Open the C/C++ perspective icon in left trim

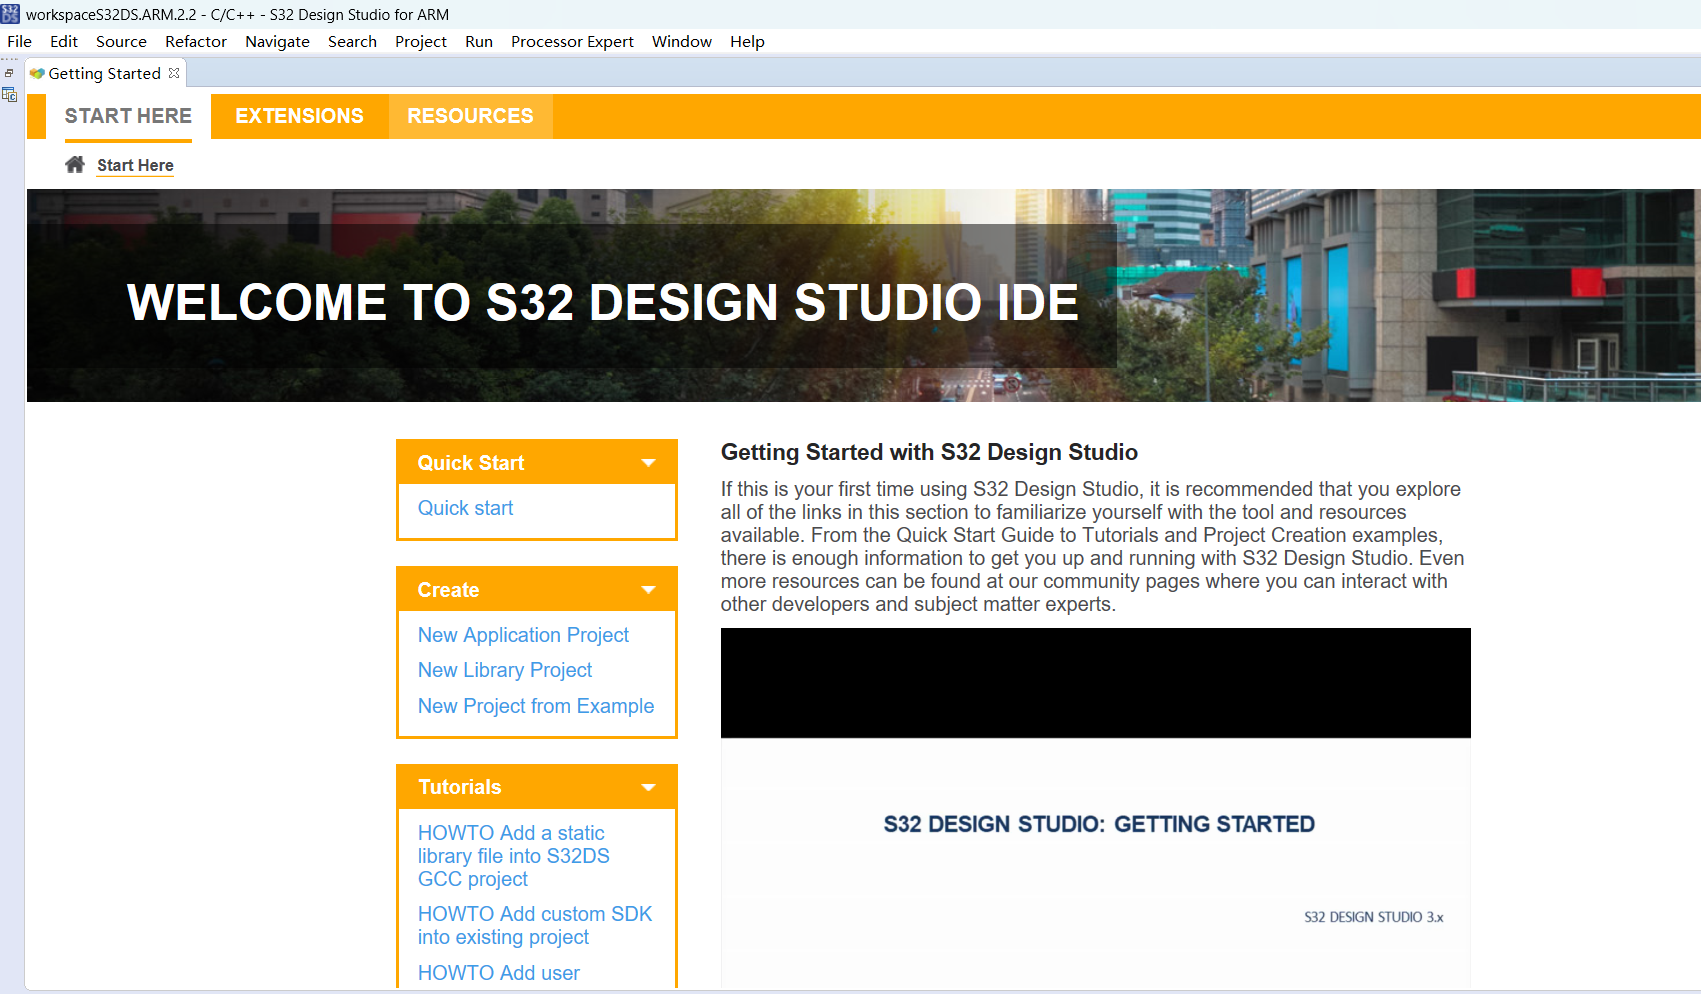coord(9,95)
